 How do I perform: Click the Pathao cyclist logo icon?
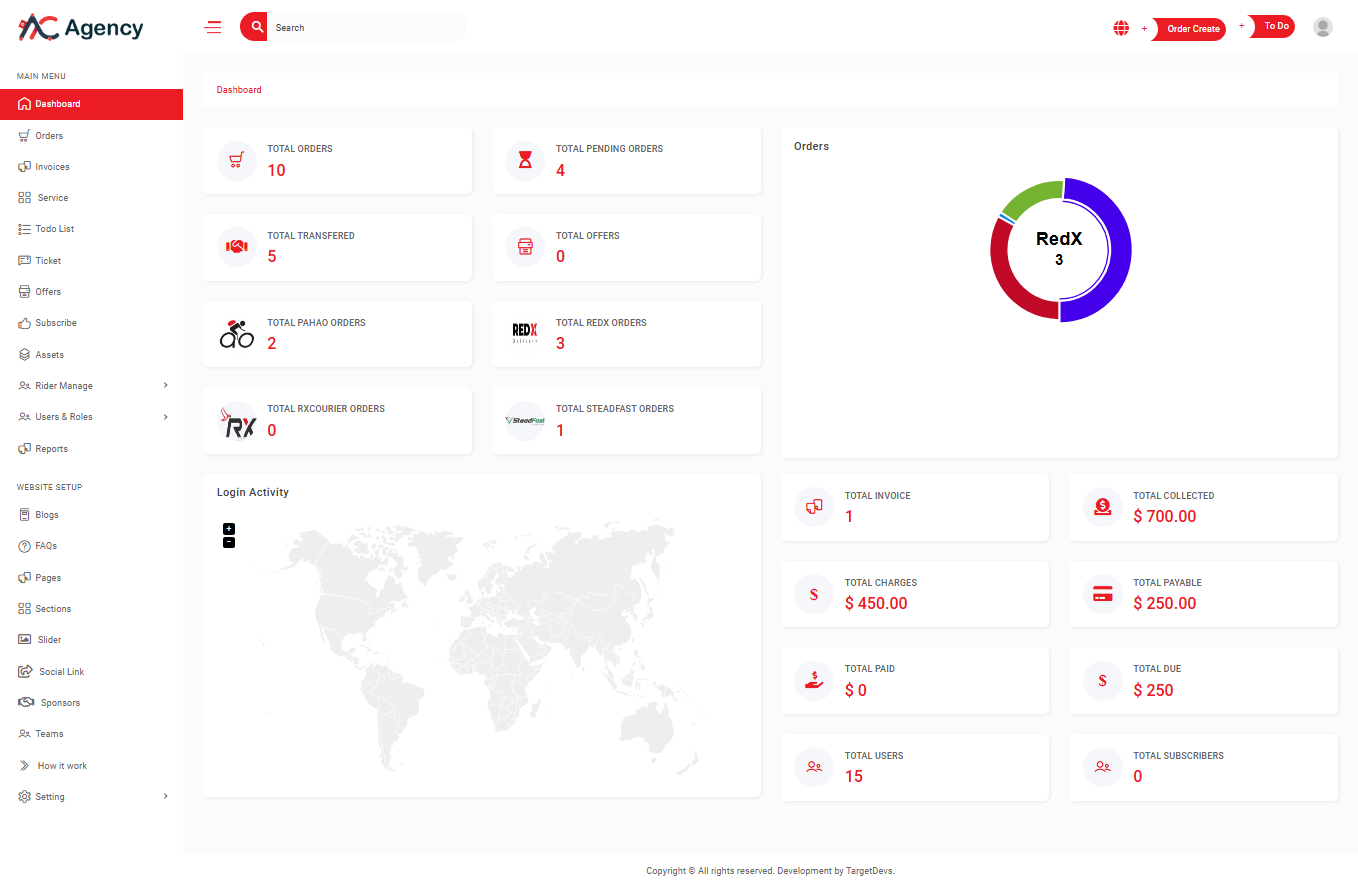[x=237, y=333]
